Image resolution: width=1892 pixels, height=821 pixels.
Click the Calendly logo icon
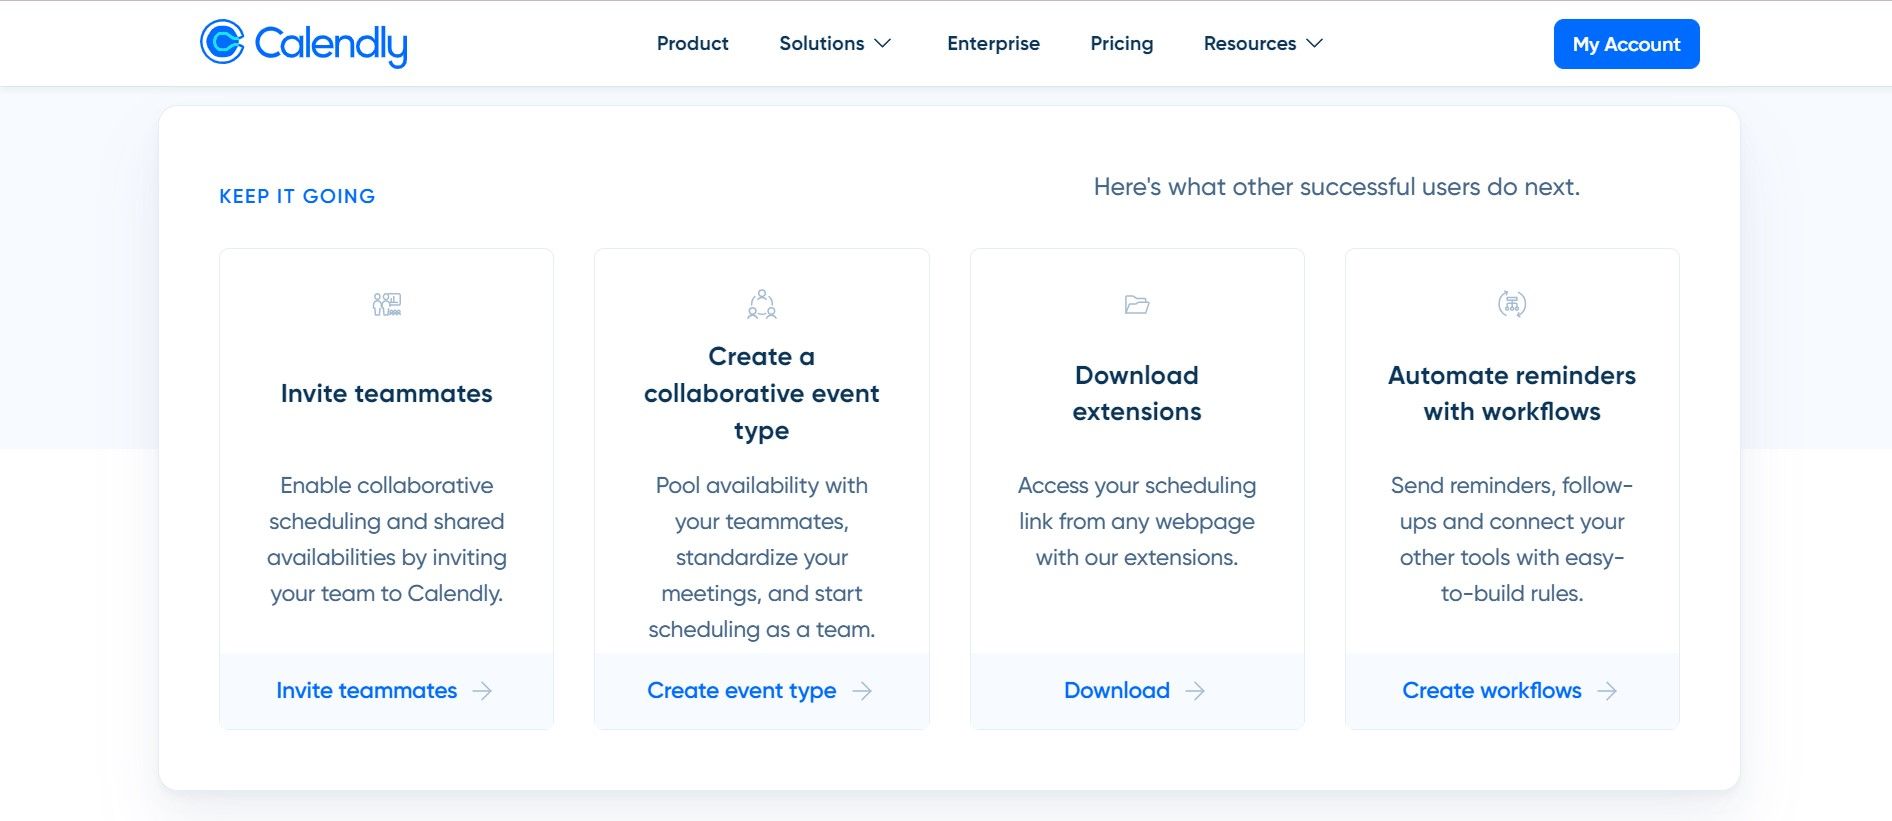tap(222, 42)
